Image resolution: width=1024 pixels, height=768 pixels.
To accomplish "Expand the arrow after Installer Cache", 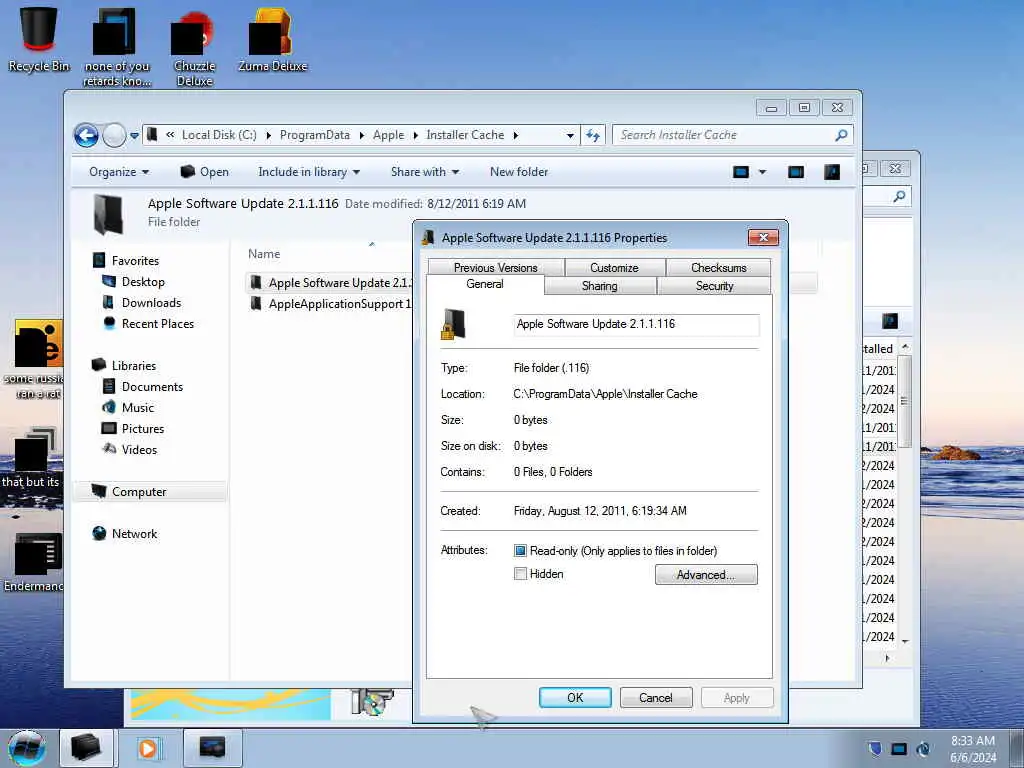I will (x=515, y=135).
